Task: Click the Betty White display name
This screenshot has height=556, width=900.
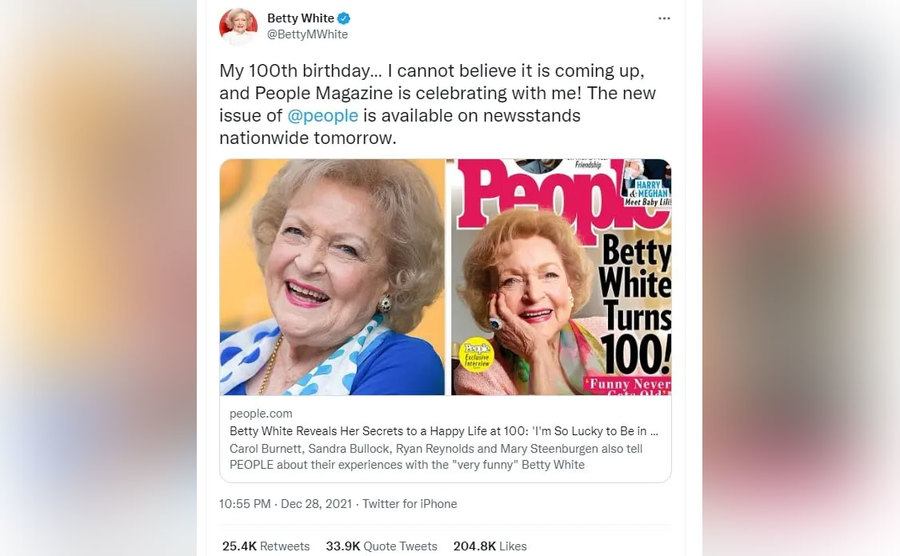Action: (301, 18)
